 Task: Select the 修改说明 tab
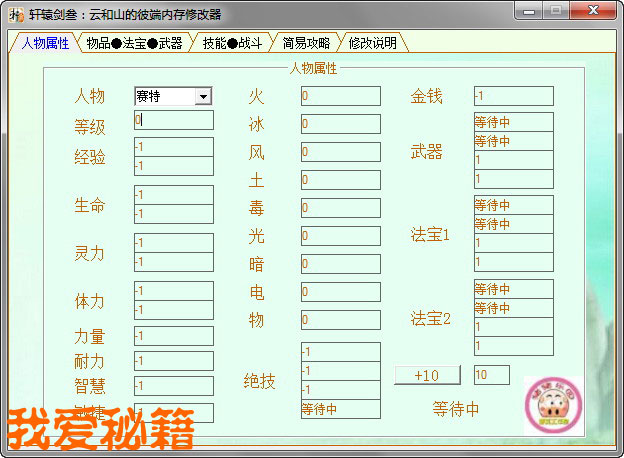coord(372,43)
